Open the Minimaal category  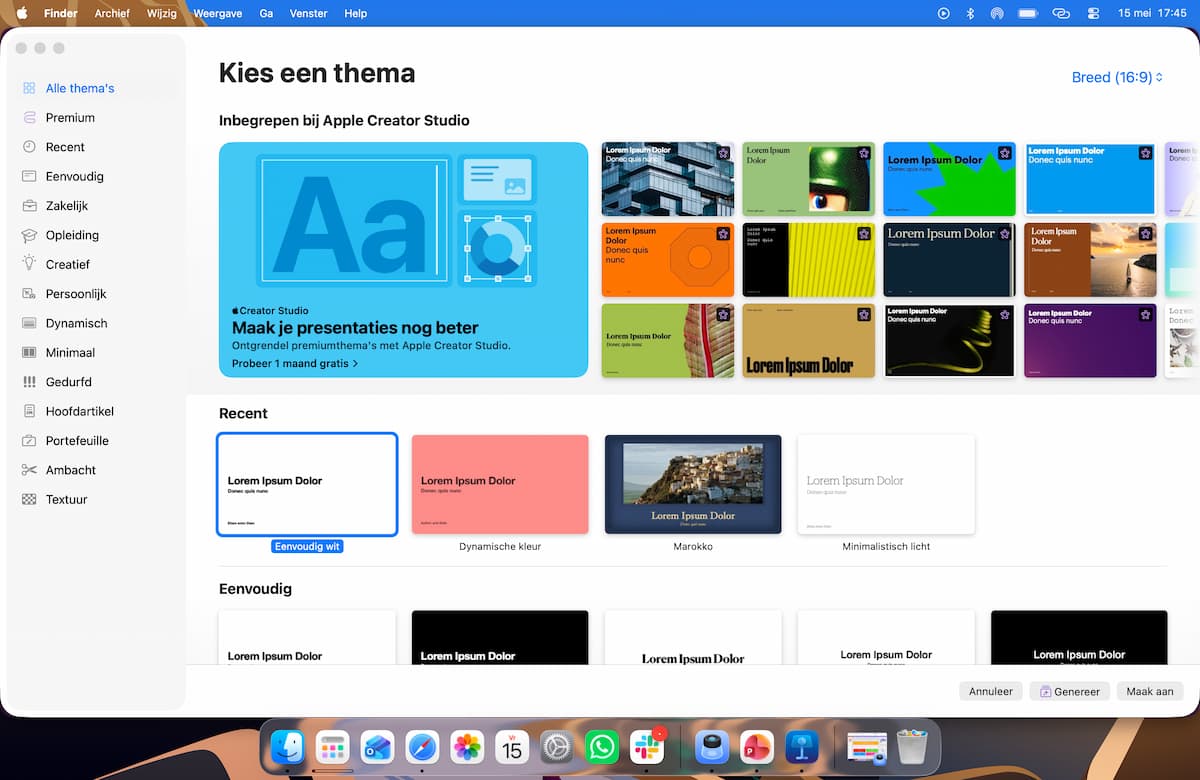[x=69, y=352]
